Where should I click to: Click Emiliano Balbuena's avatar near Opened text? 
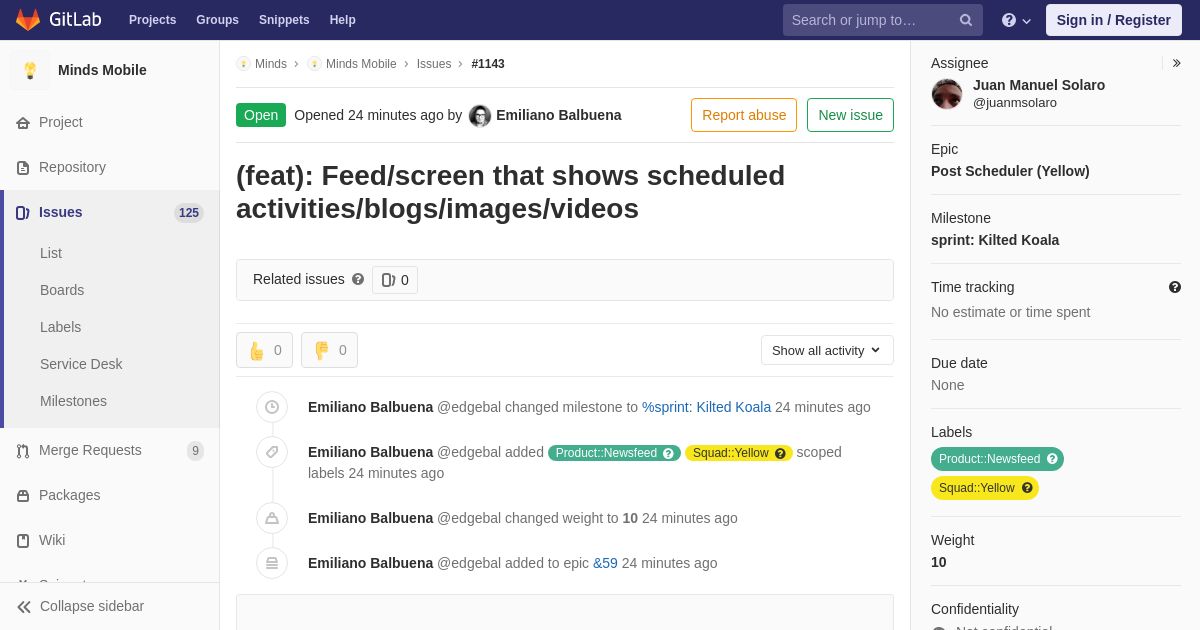tap(480, 116)
